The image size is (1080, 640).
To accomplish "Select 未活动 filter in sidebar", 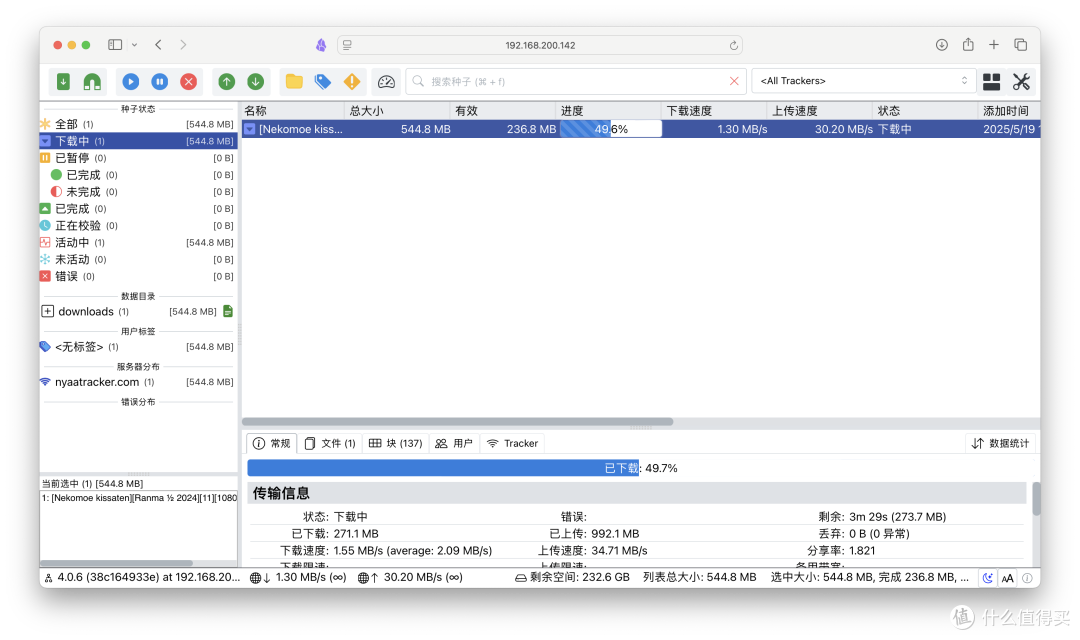I will coord(138,259).
